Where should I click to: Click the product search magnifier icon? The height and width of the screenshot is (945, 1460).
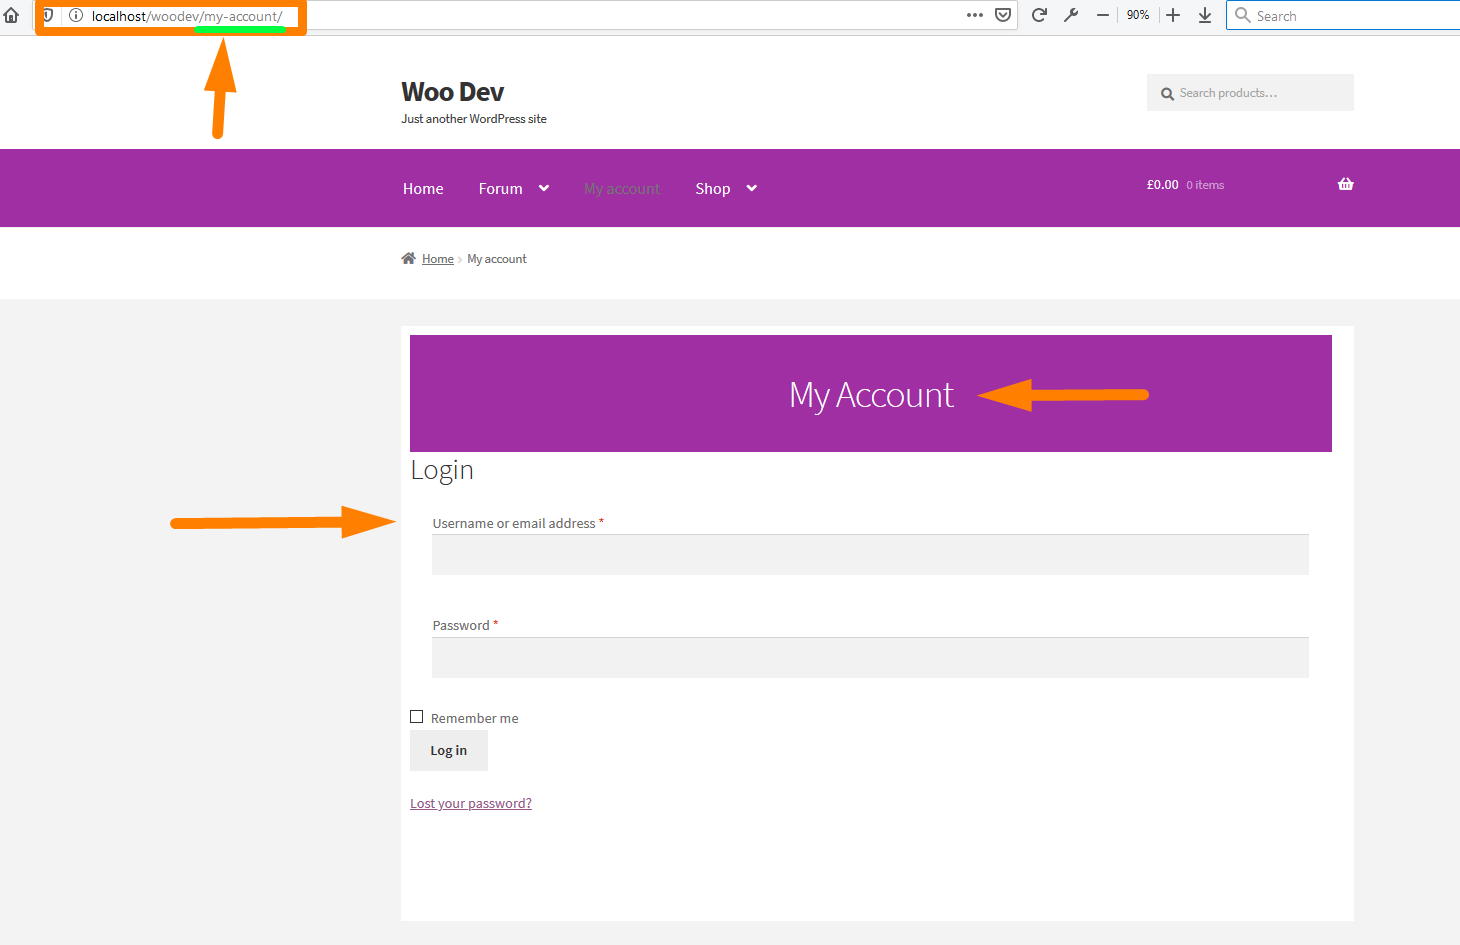tap(1167, 94)
